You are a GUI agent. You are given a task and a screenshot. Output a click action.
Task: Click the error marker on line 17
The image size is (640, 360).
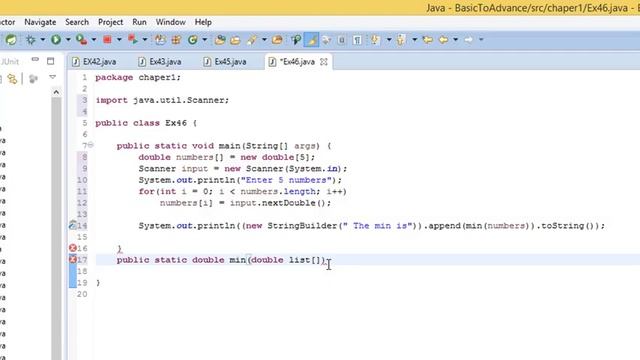point(73,259)
